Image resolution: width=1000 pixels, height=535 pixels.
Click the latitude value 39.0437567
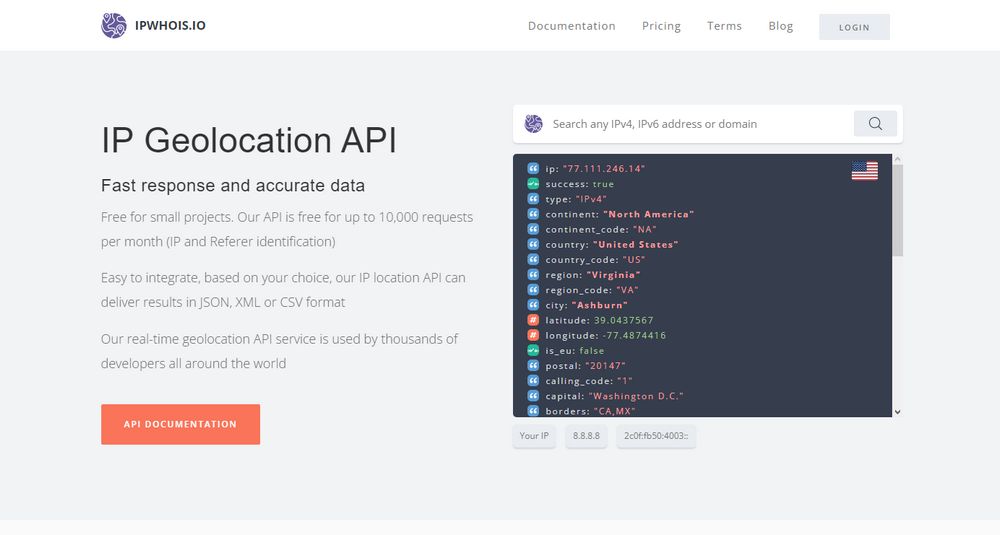(624, 320)
